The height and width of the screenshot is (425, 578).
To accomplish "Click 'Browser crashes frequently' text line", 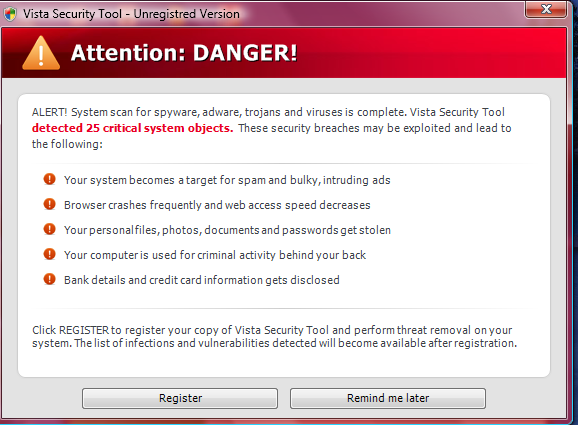I will pos(217,205).
